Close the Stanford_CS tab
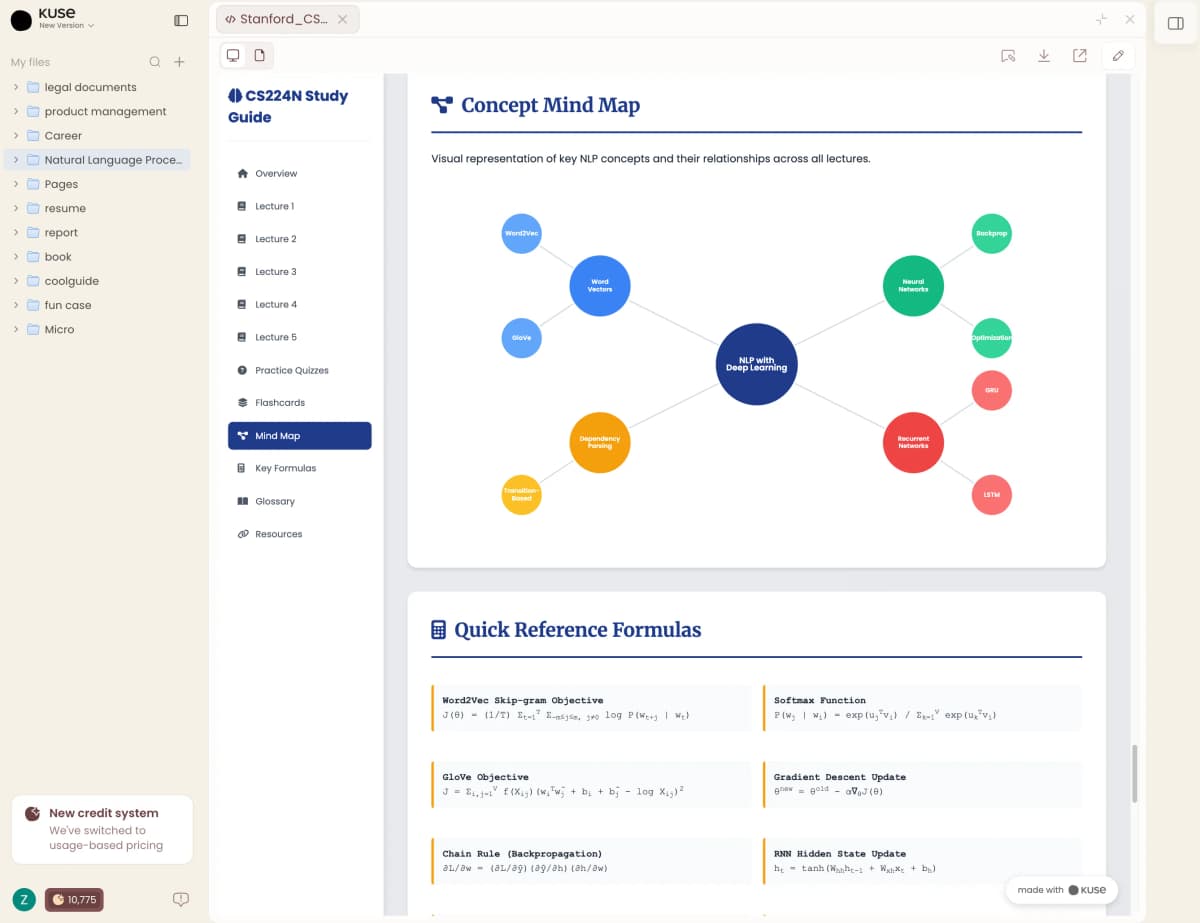The image size is (1200, 923). point(343,19)
